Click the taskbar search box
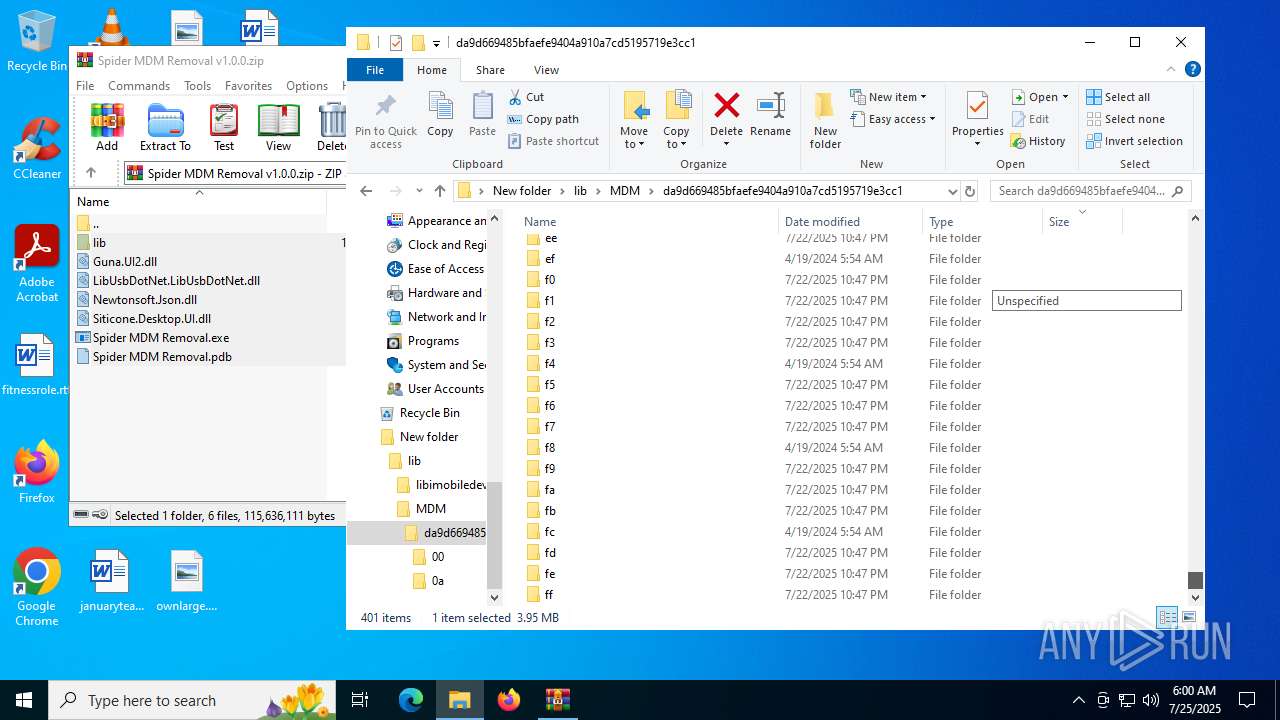Screen dimensions: 1280x720 pos(192,700)
